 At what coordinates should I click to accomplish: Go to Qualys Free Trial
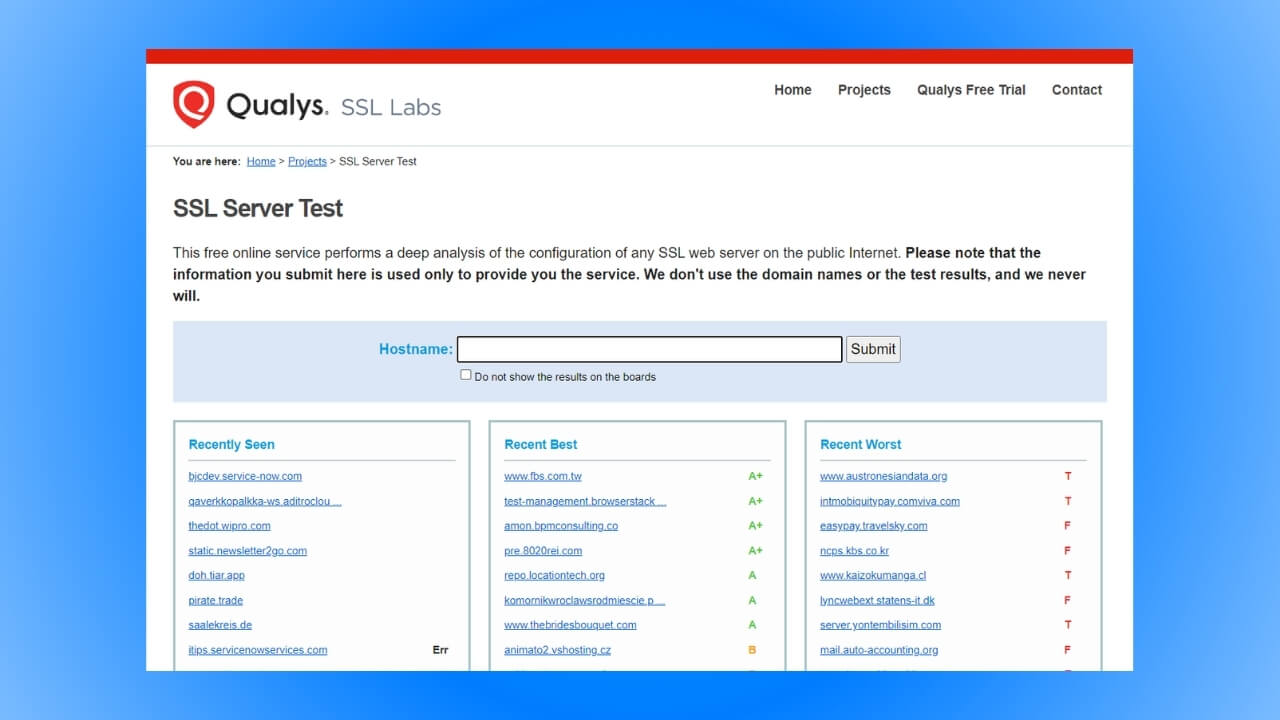[971, 90]
